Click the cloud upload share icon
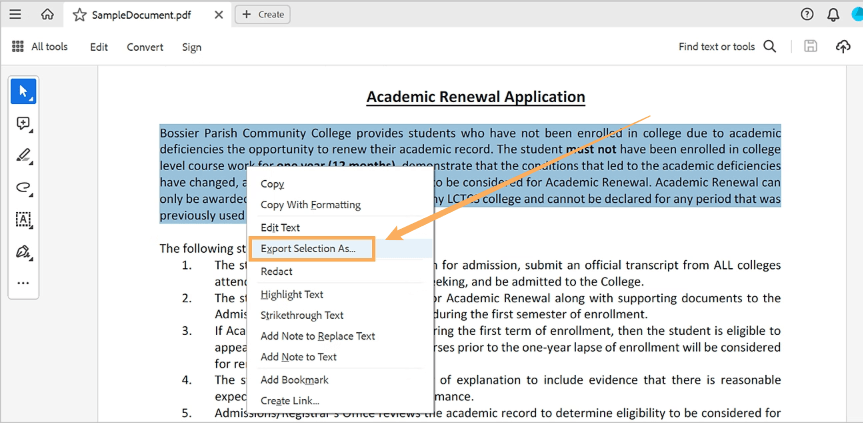 click(843, 47)
